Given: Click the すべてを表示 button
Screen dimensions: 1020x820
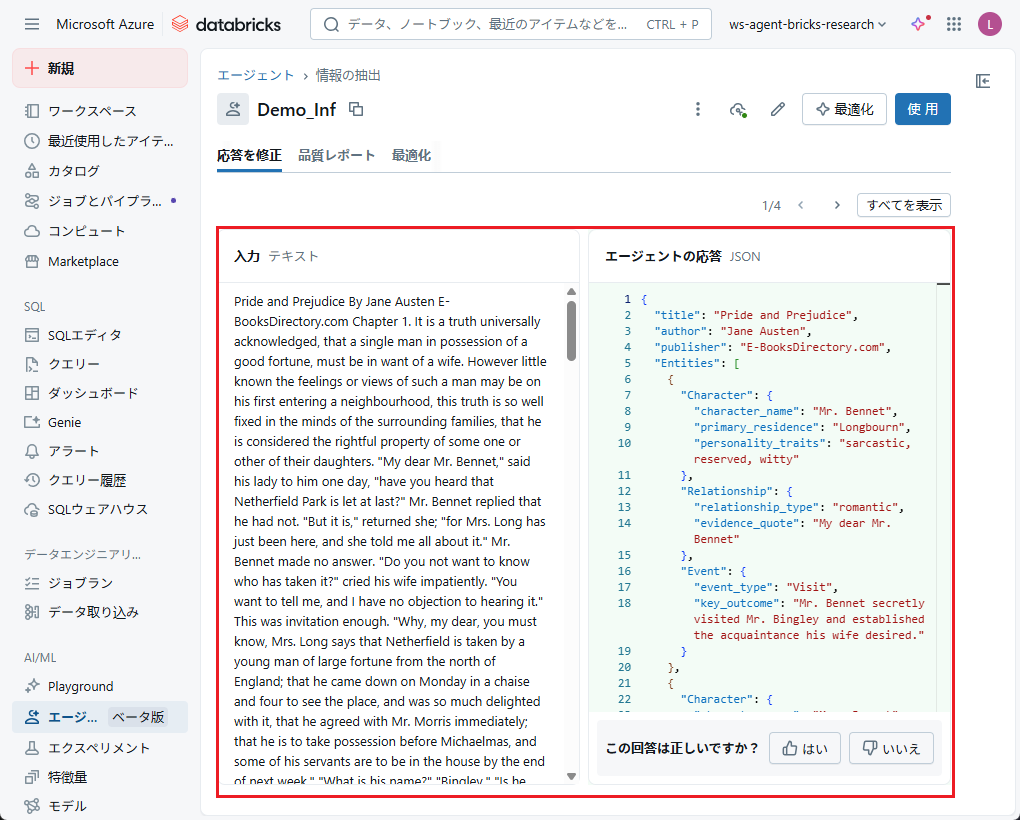Looking at the screenshot, I should coord(903,205).
